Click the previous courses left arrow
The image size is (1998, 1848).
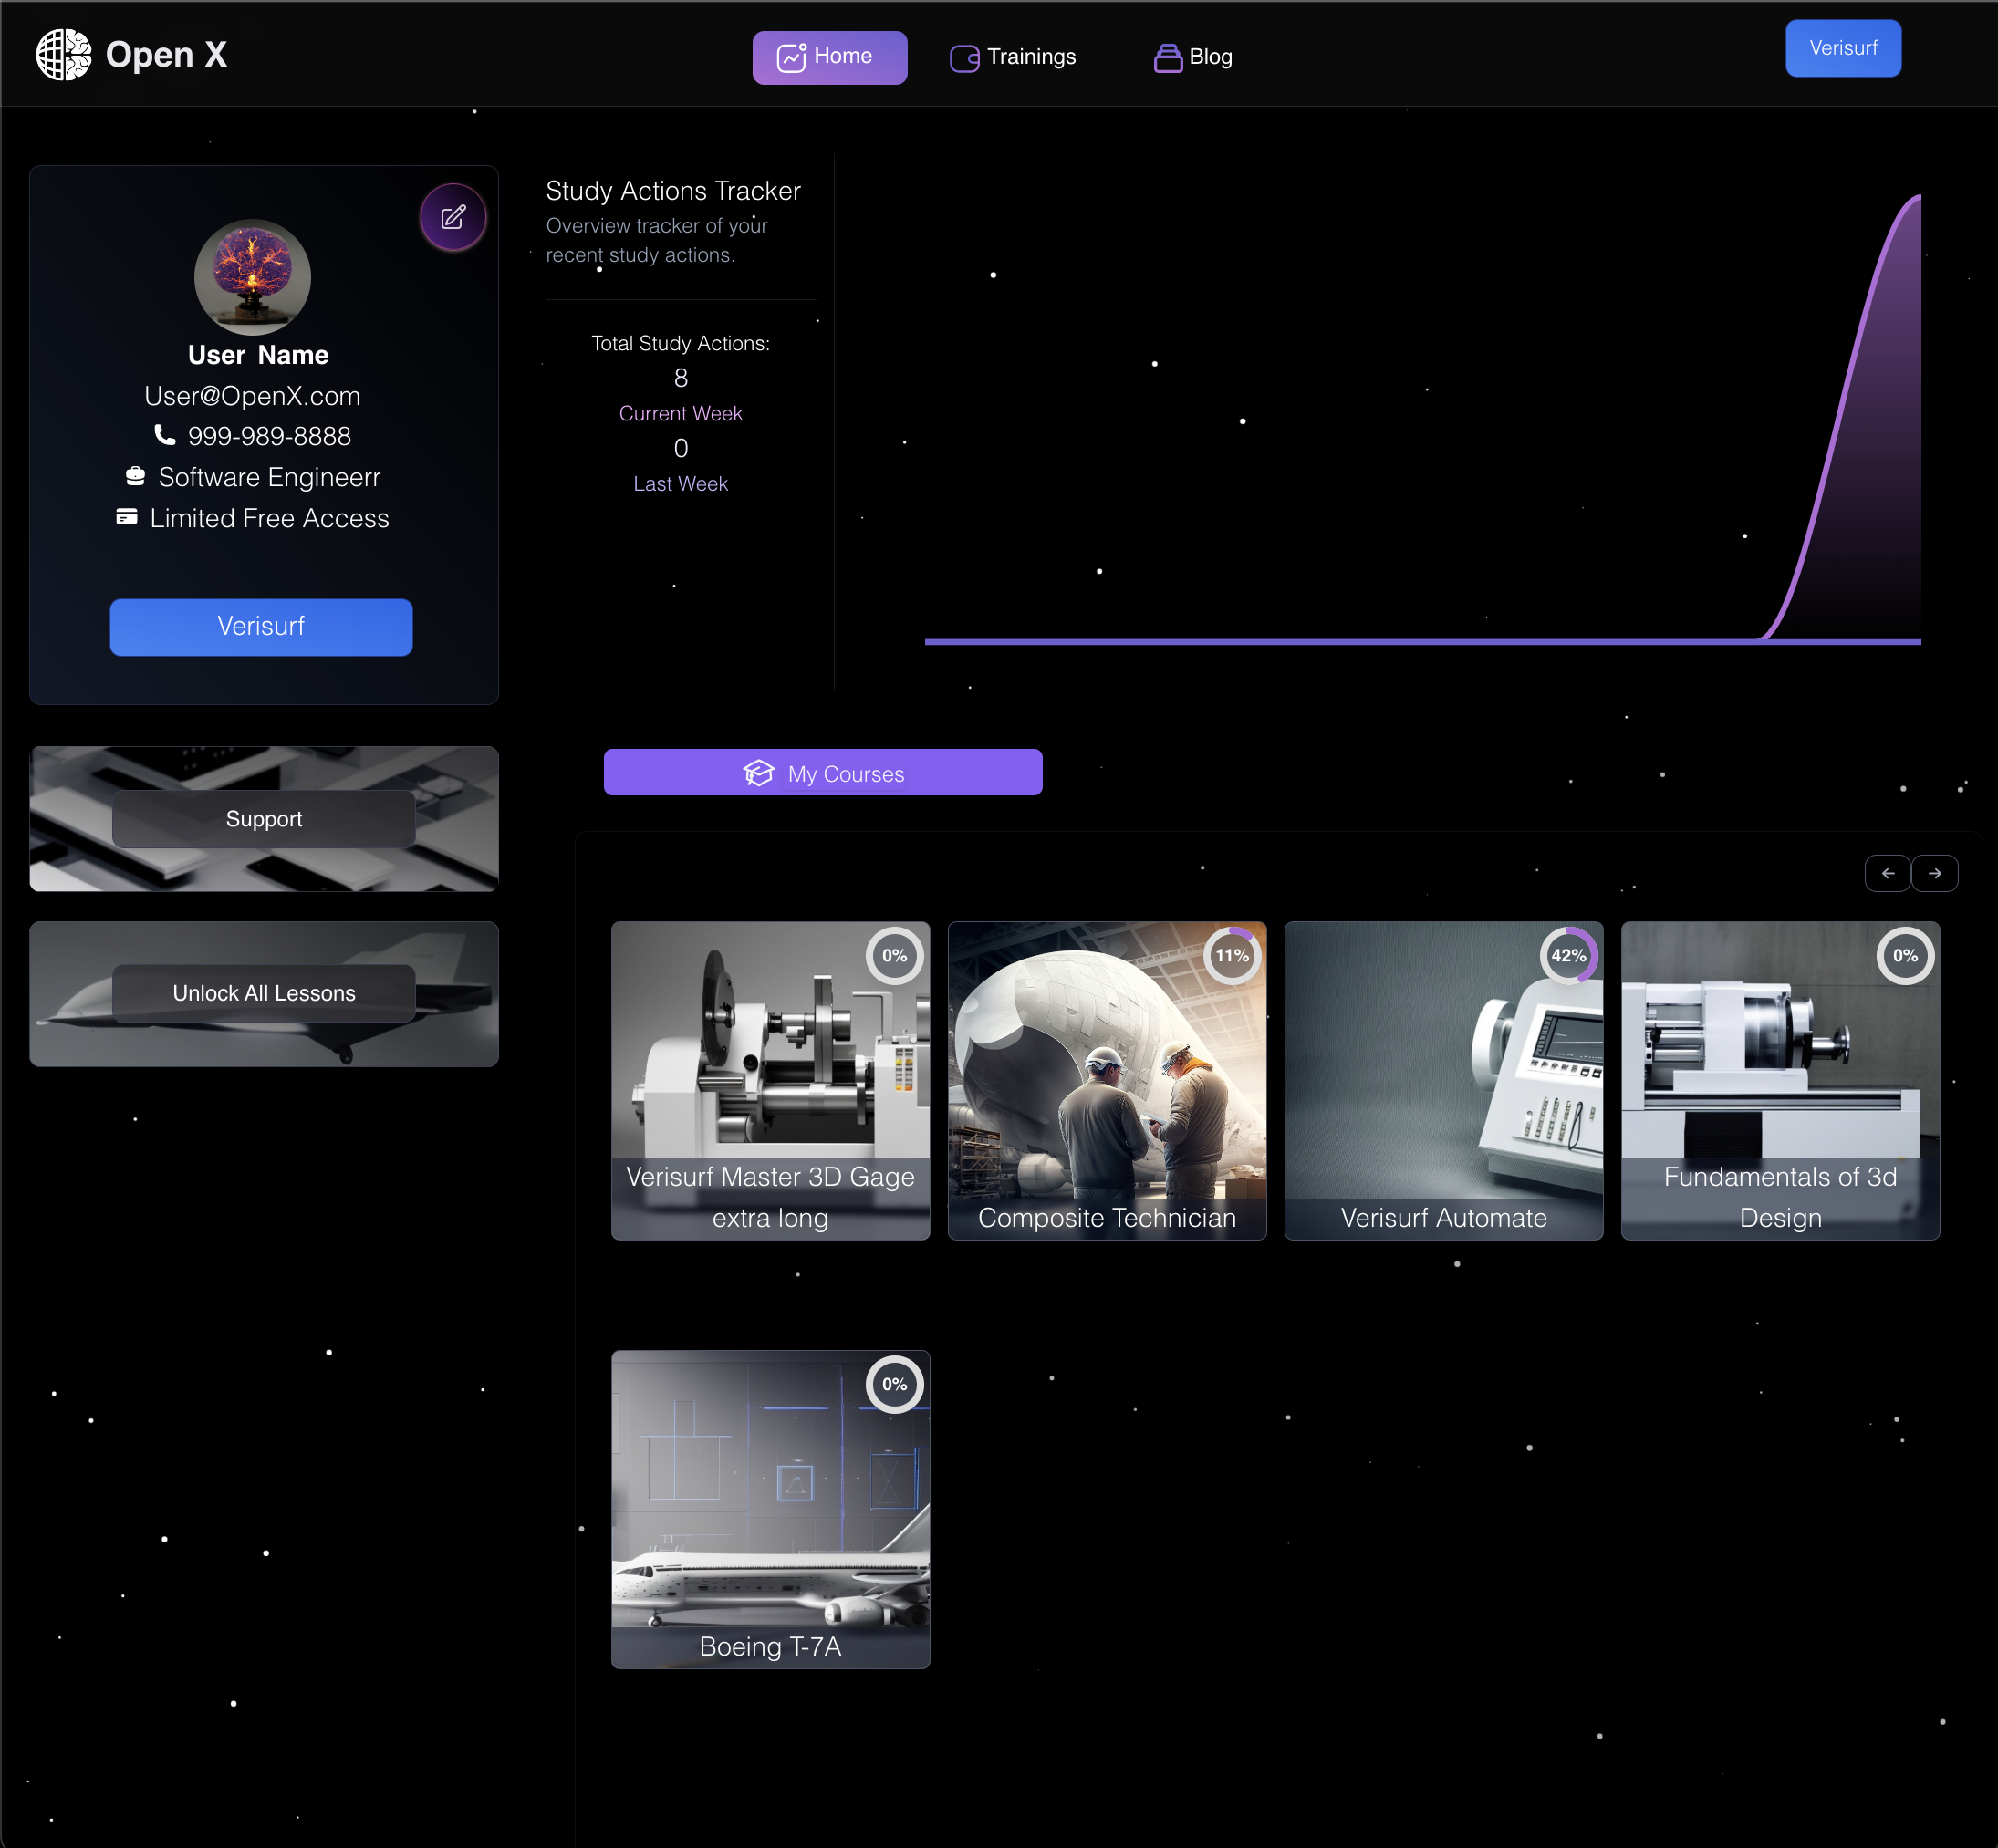click(x=1887, y=873)
